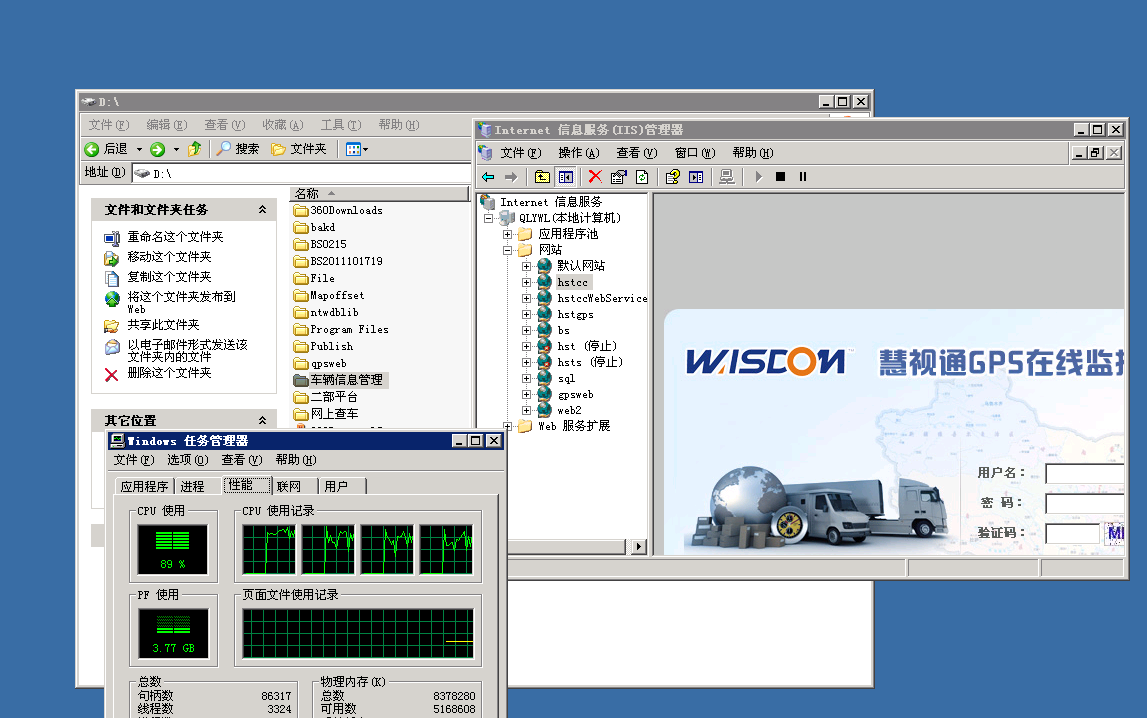Viewport: 1147px width, 718px height.
Task: Click 删除这个文件夹 task link
Action: pos(170,373)
